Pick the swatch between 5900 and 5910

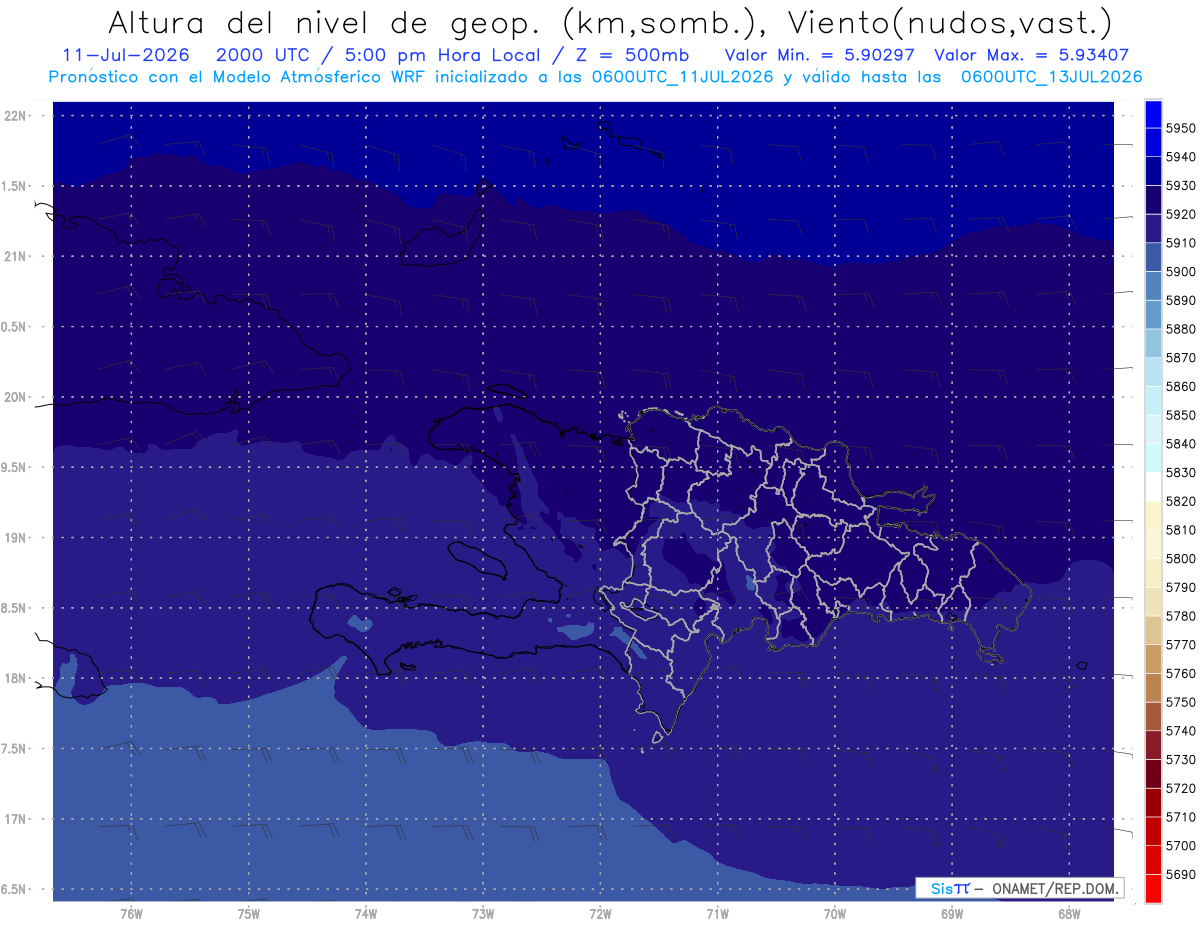click(1152, 257)
